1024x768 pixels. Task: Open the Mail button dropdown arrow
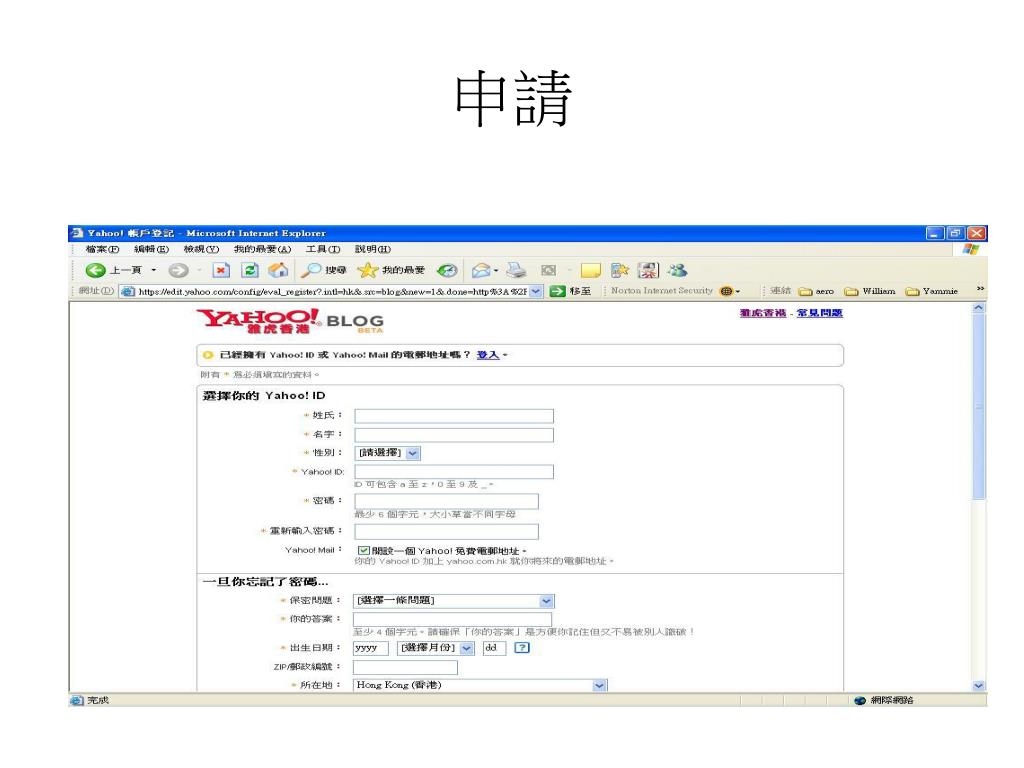[x=496, y=270]
